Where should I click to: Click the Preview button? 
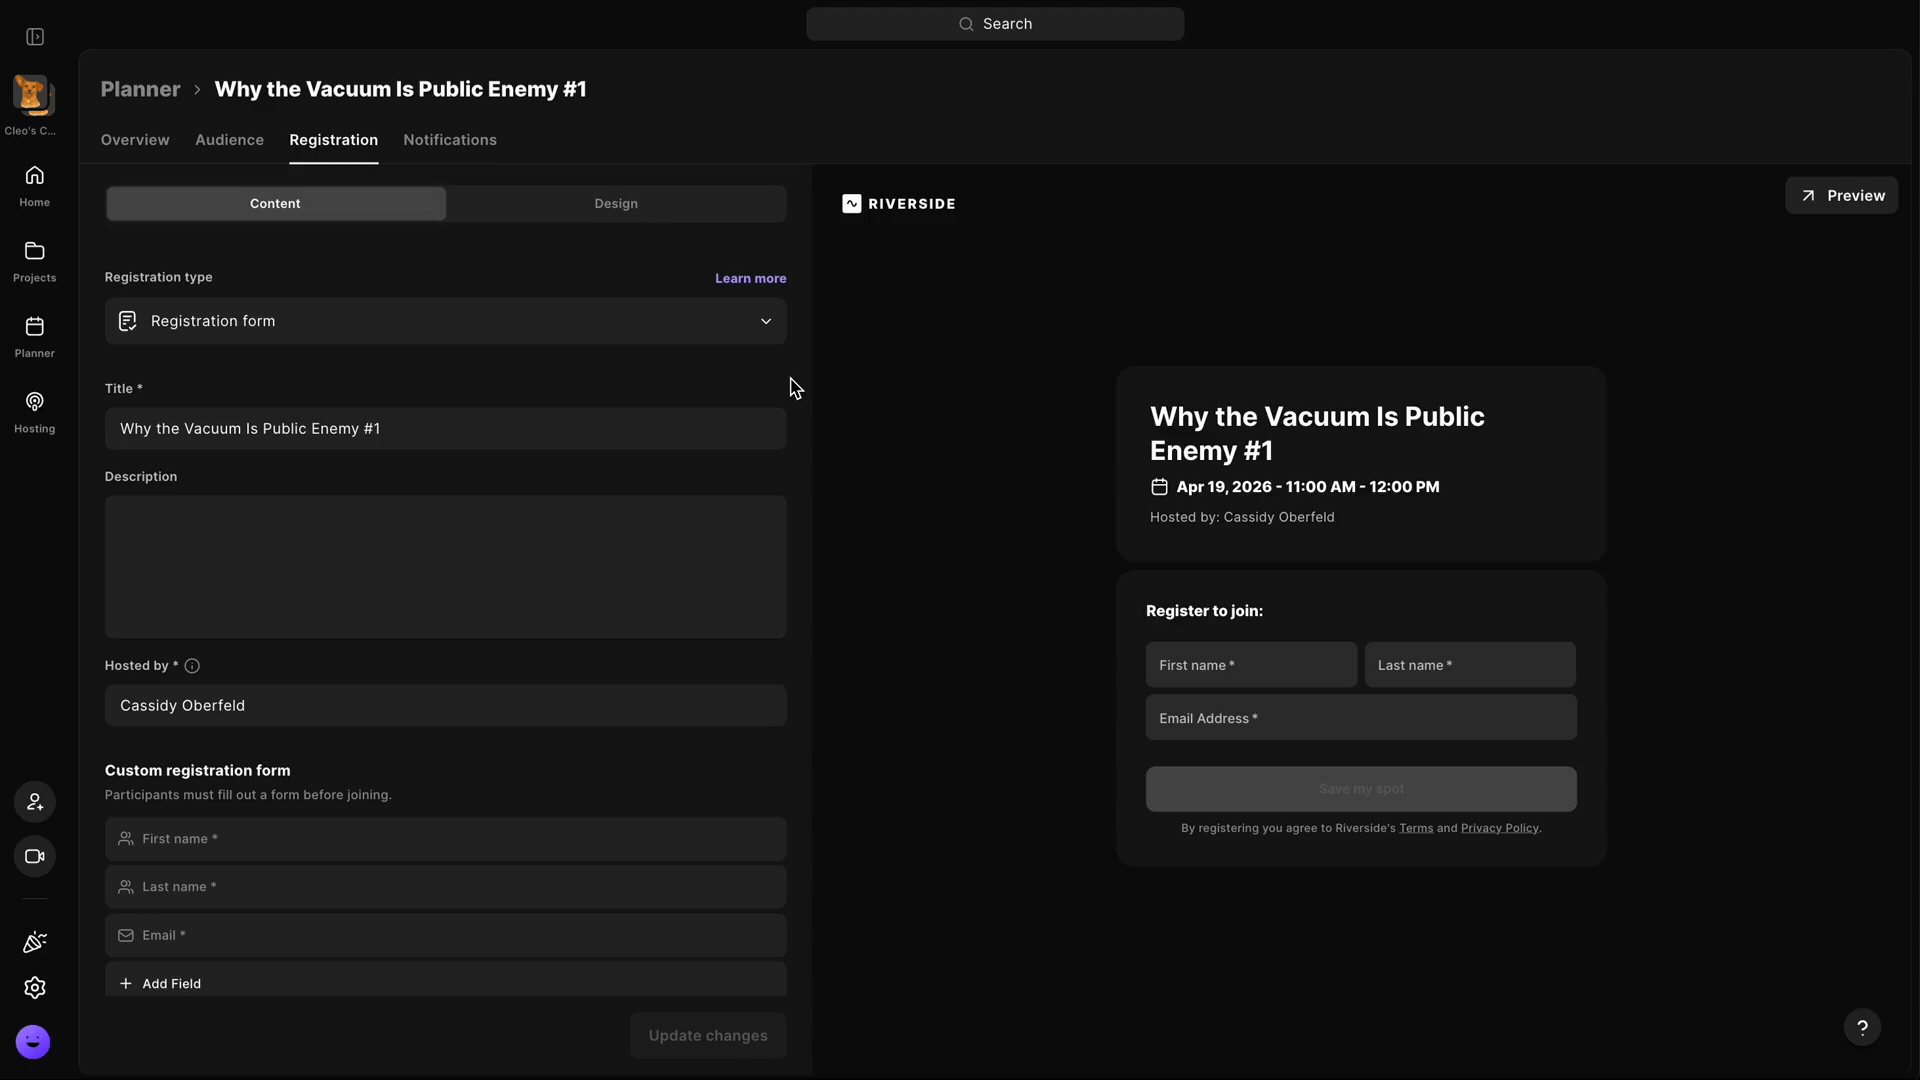[x=1841, y=196]
